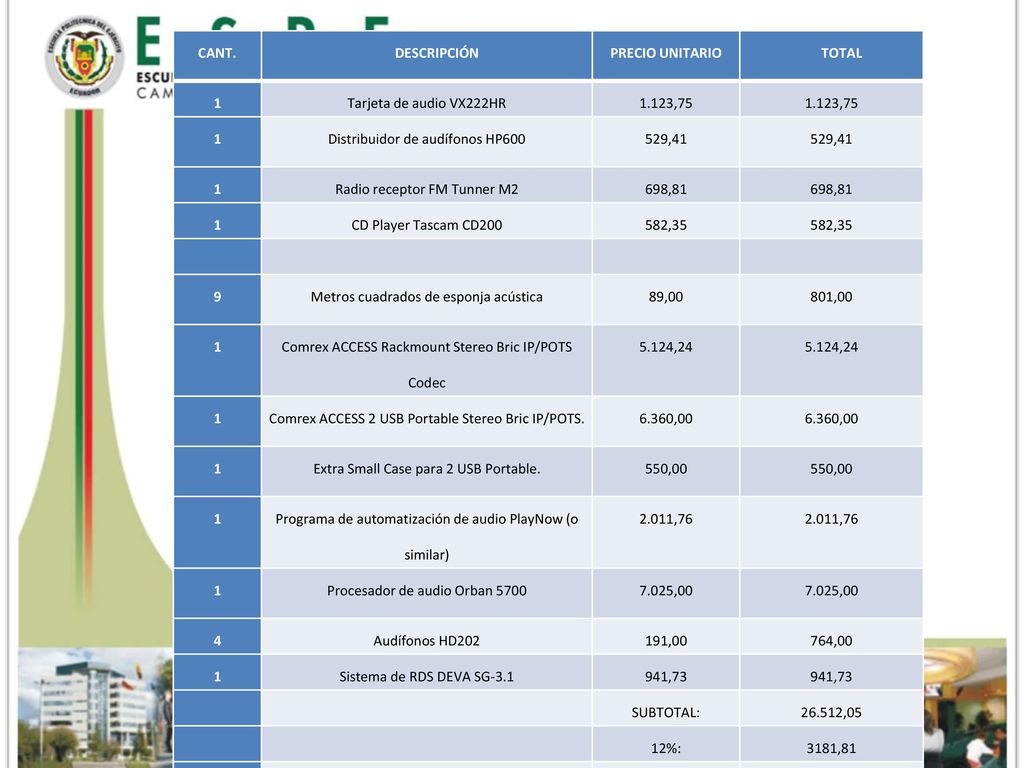Viewport: 1024px width, 768px height.
Task: Click unit price 7.025,00
Action: coord(665,591)
